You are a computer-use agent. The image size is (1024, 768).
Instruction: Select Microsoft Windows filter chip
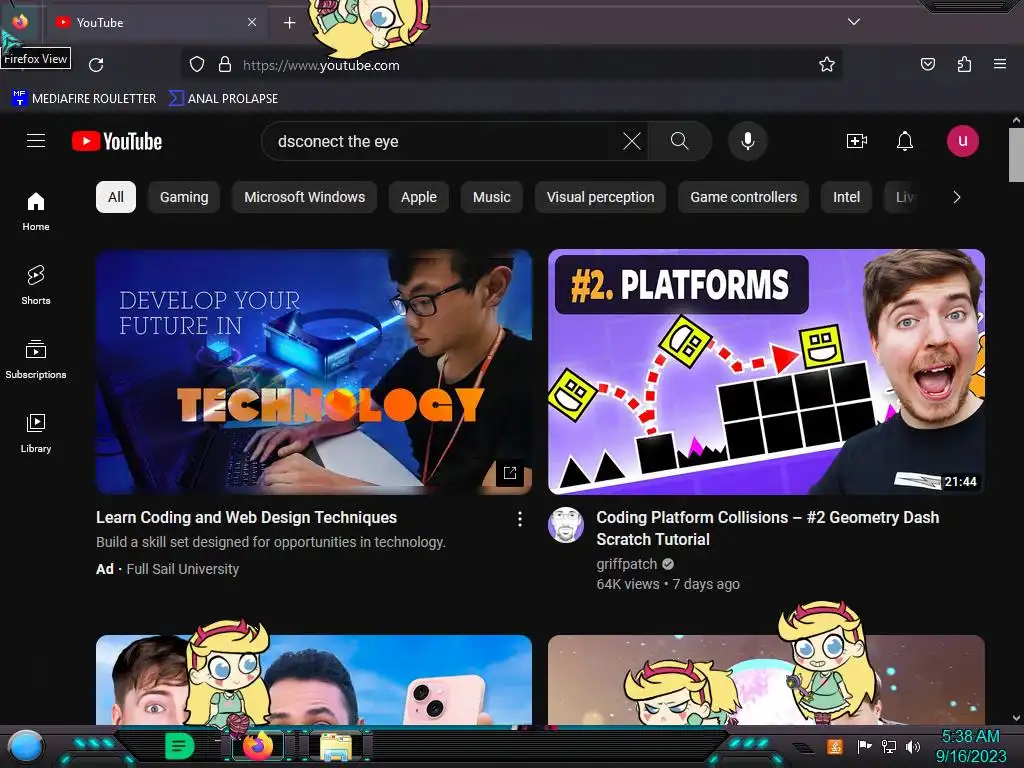304,197
